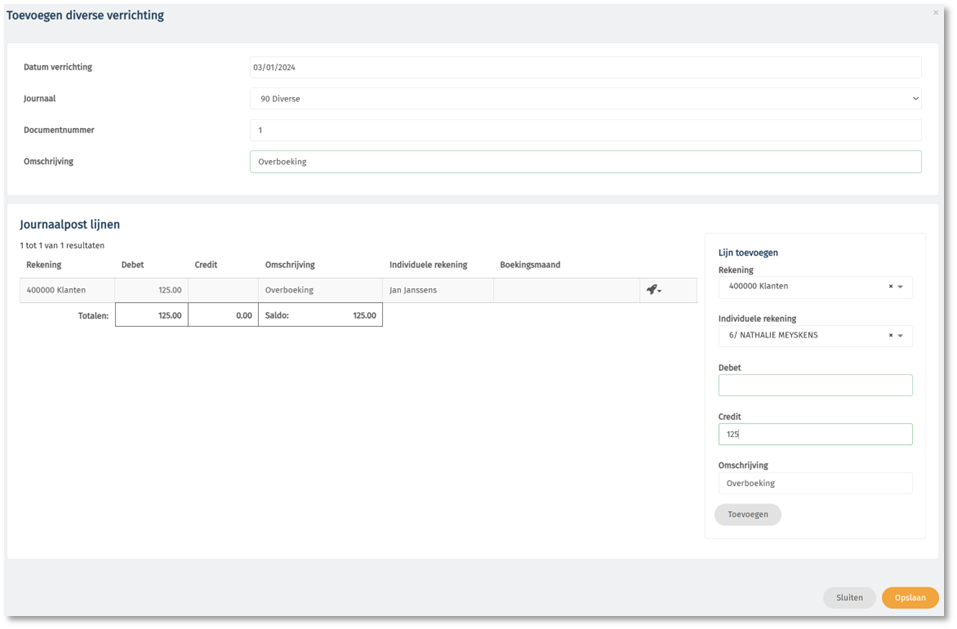This screenshot has height=629, width=957.
Task: Clear the 400000 Klanten Rekening selection
Action: (890, 286)
